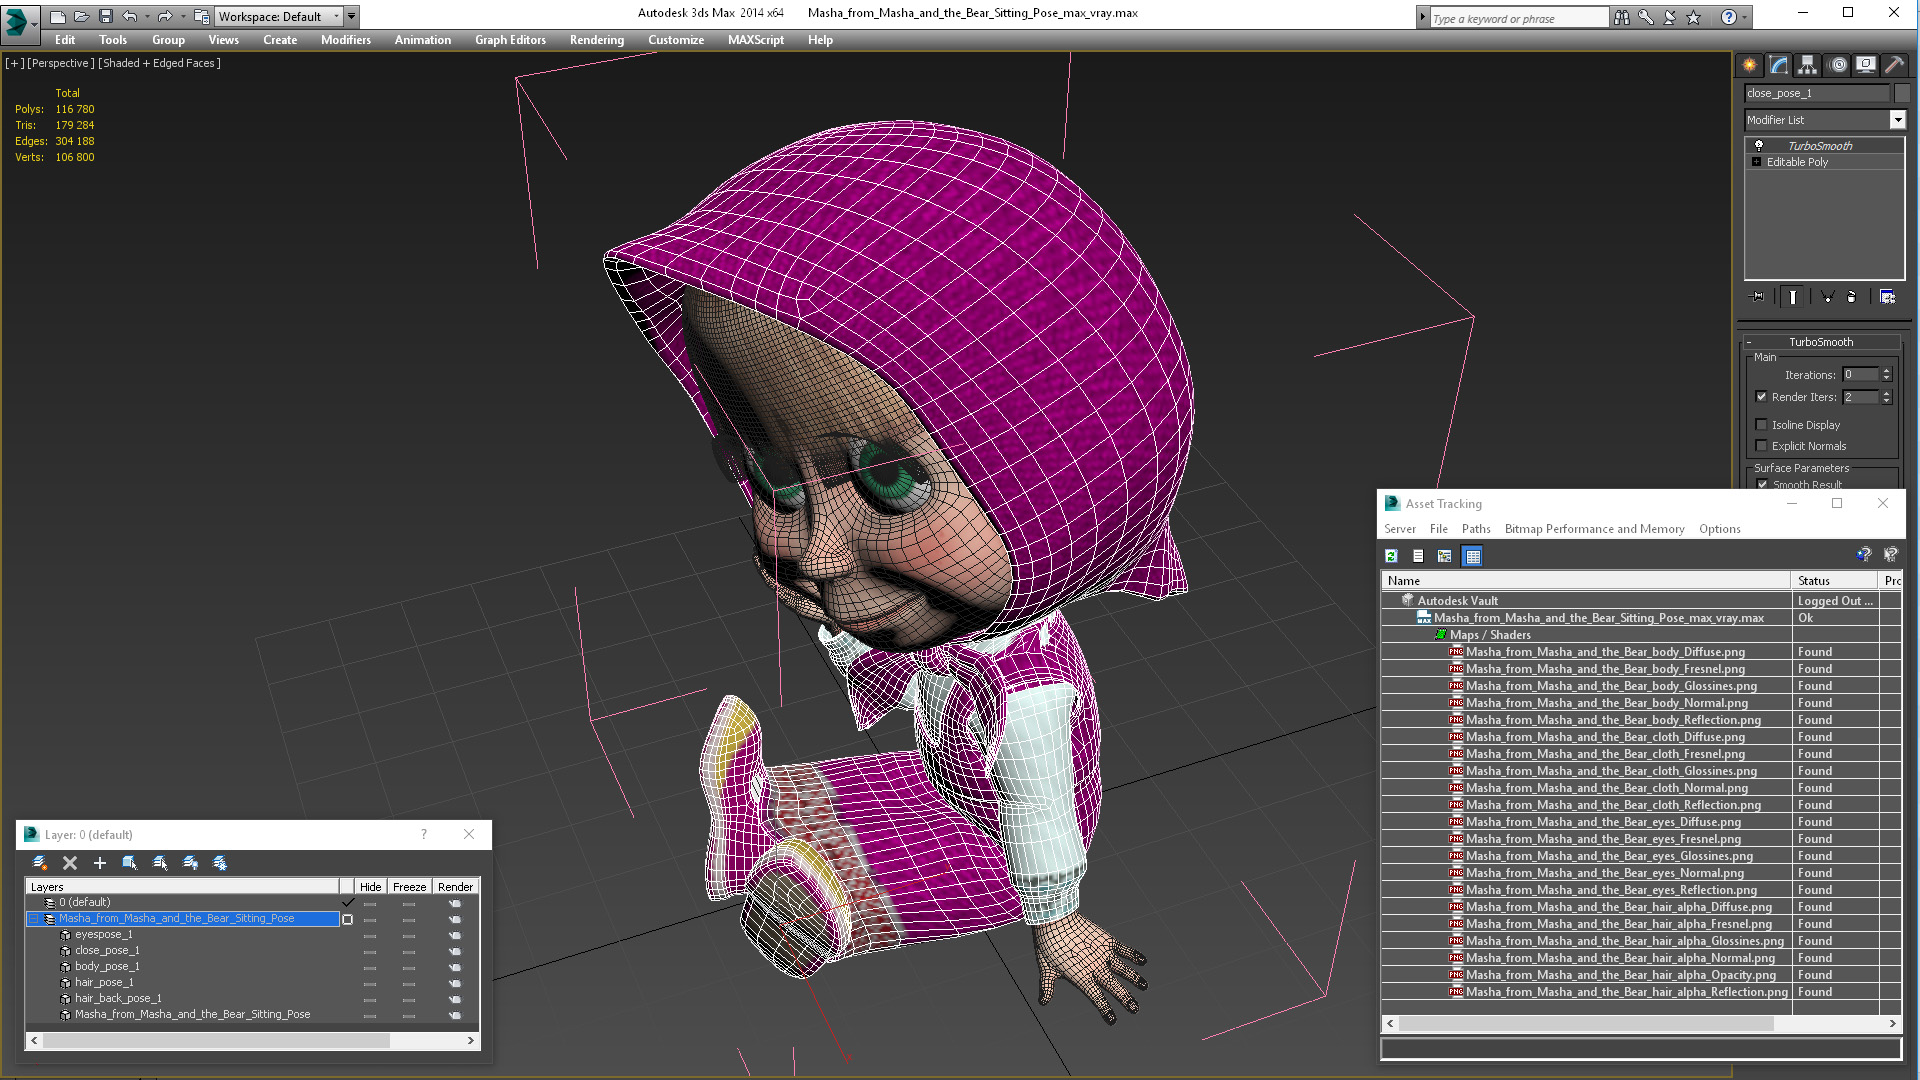Refresh the Asset Tracking list
The height and width of the screenshot is (1080, 1920).
coord(1391,556)
